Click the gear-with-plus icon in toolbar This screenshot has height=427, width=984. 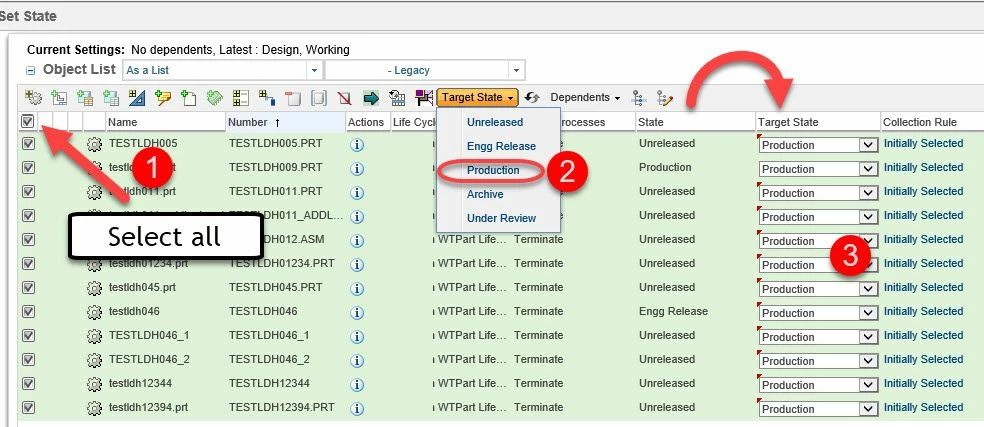(x=33, y=97)
